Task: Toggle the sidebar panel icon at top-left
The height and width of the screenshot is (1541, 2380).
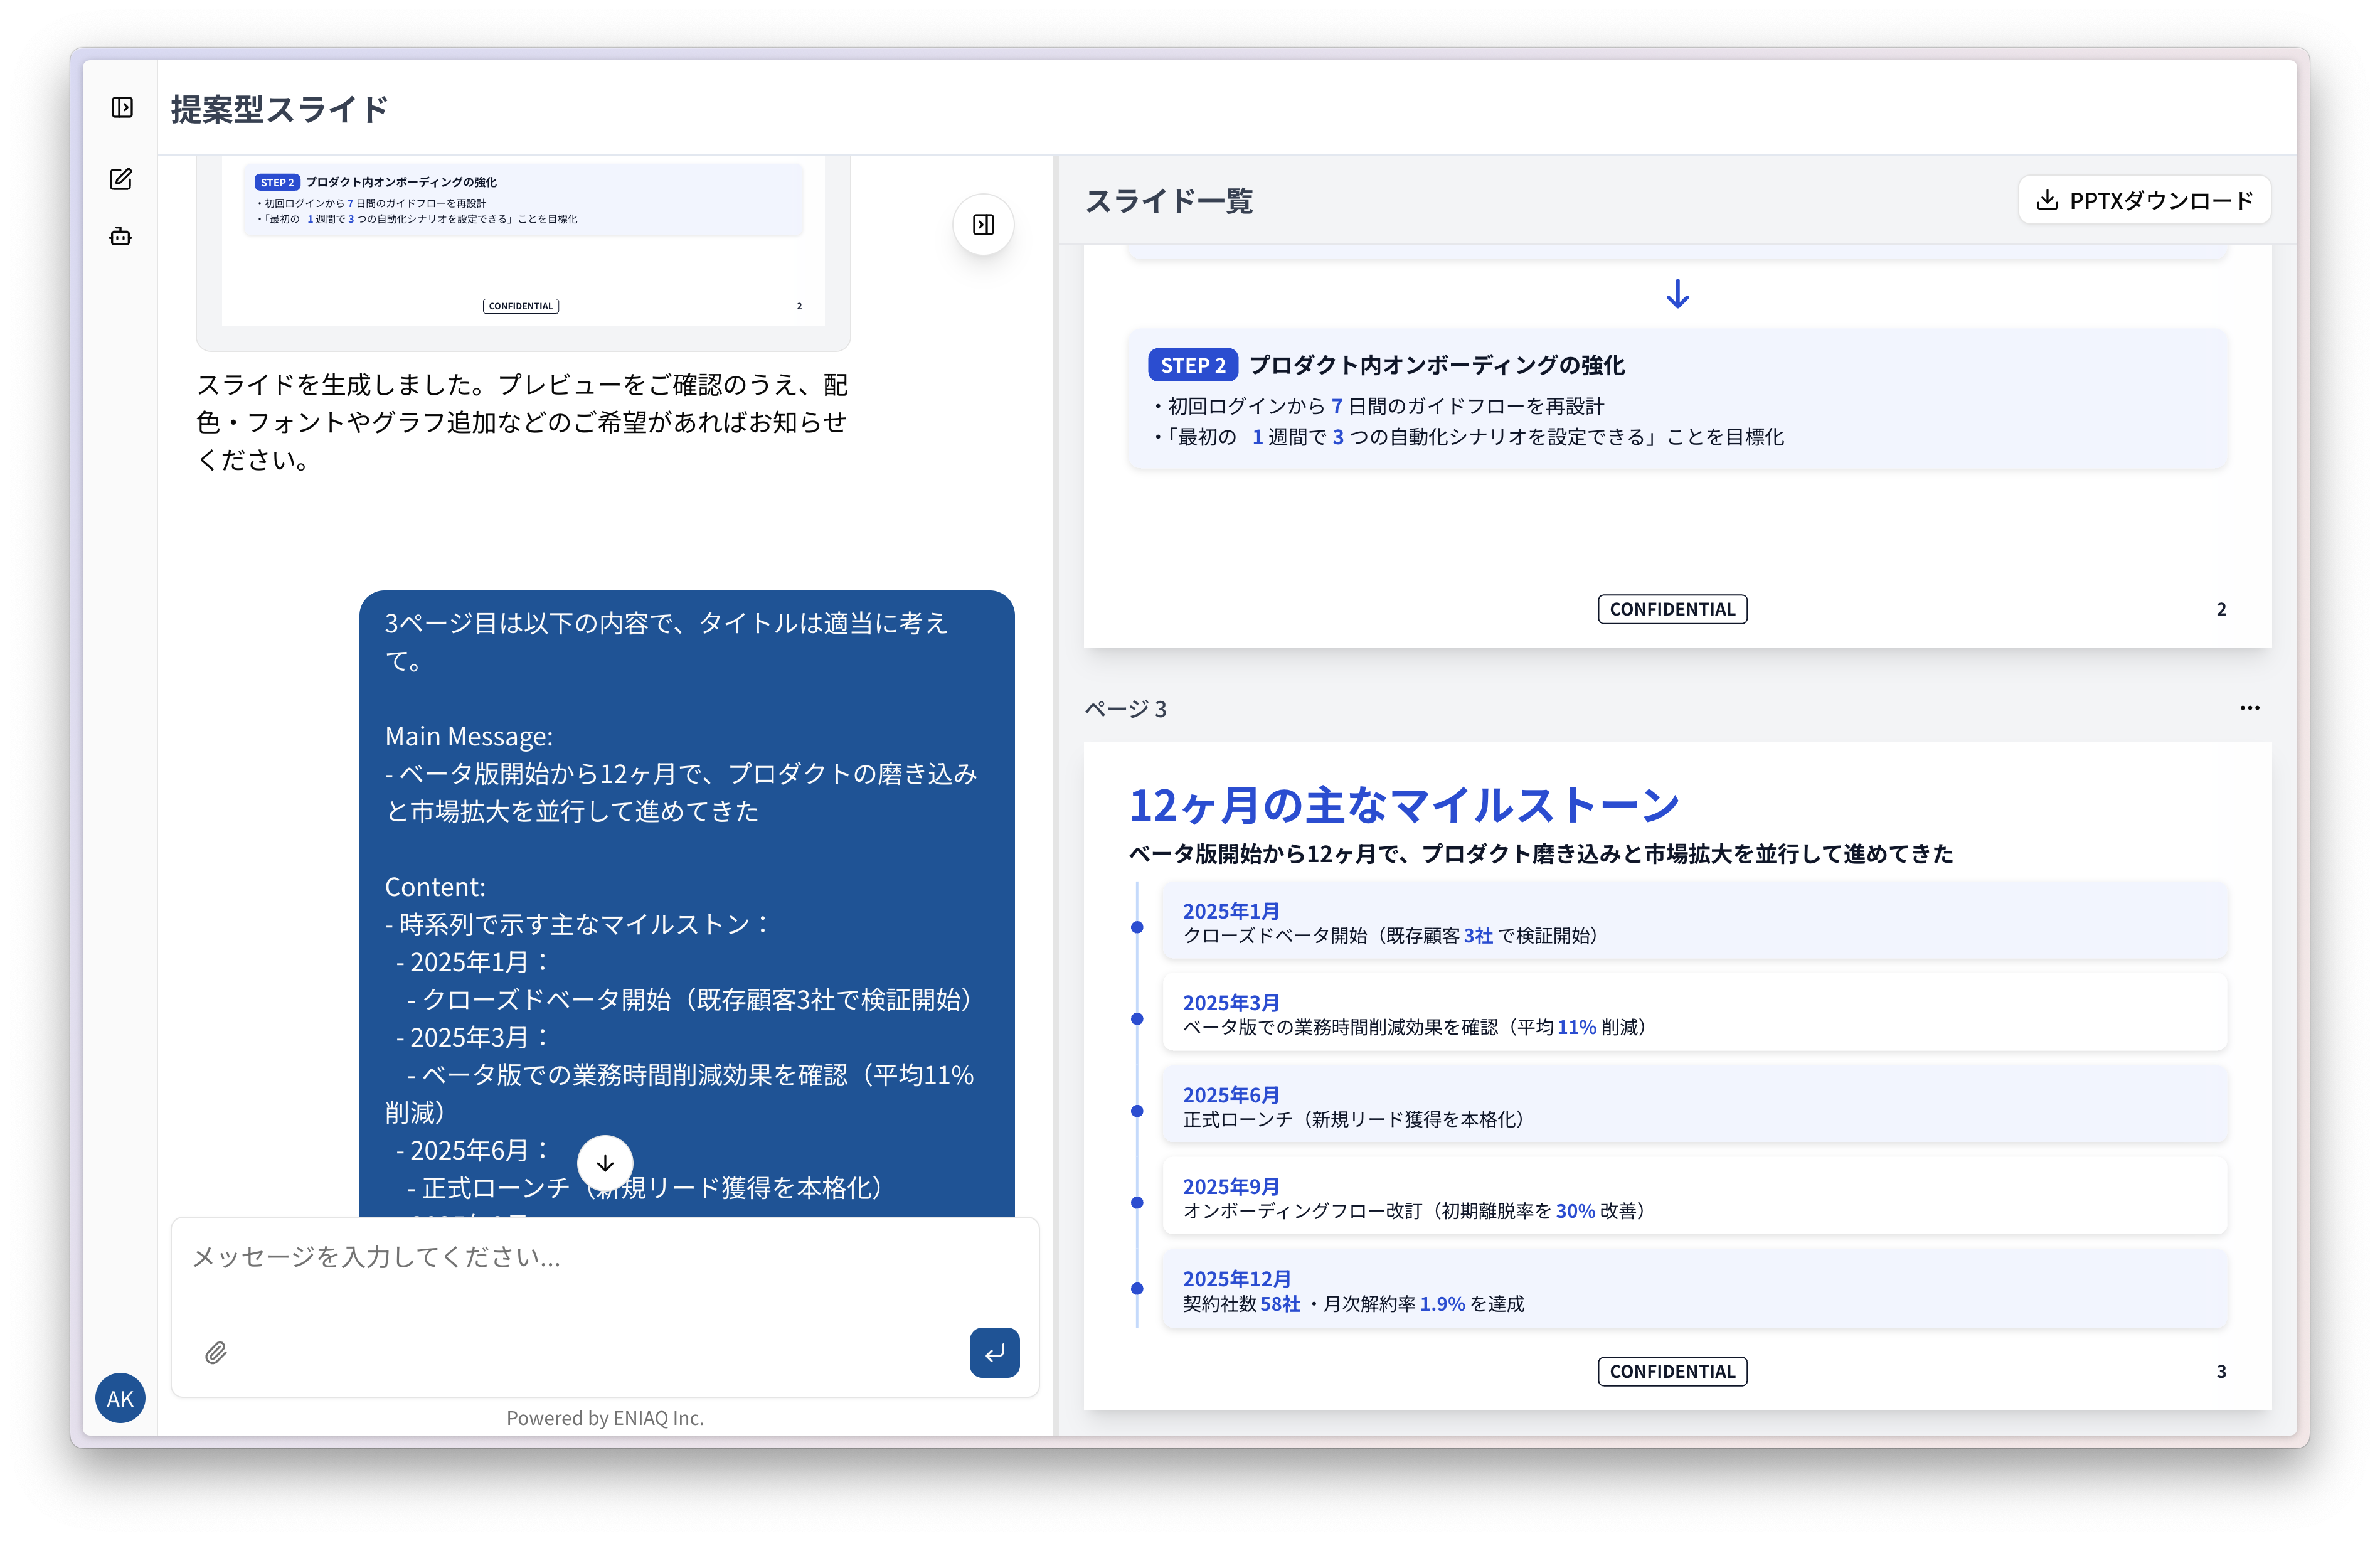Action: pos(122,107)
